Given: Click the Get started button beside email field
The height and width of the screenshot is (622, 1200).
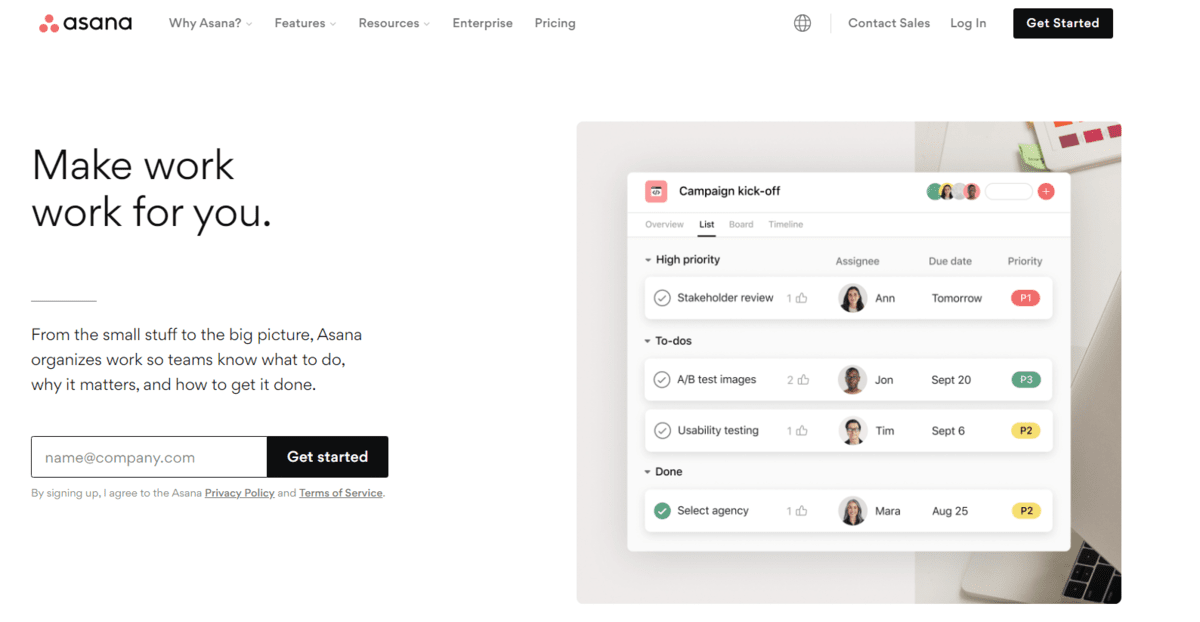Looking at the screenshot, I should pos(328,457).
